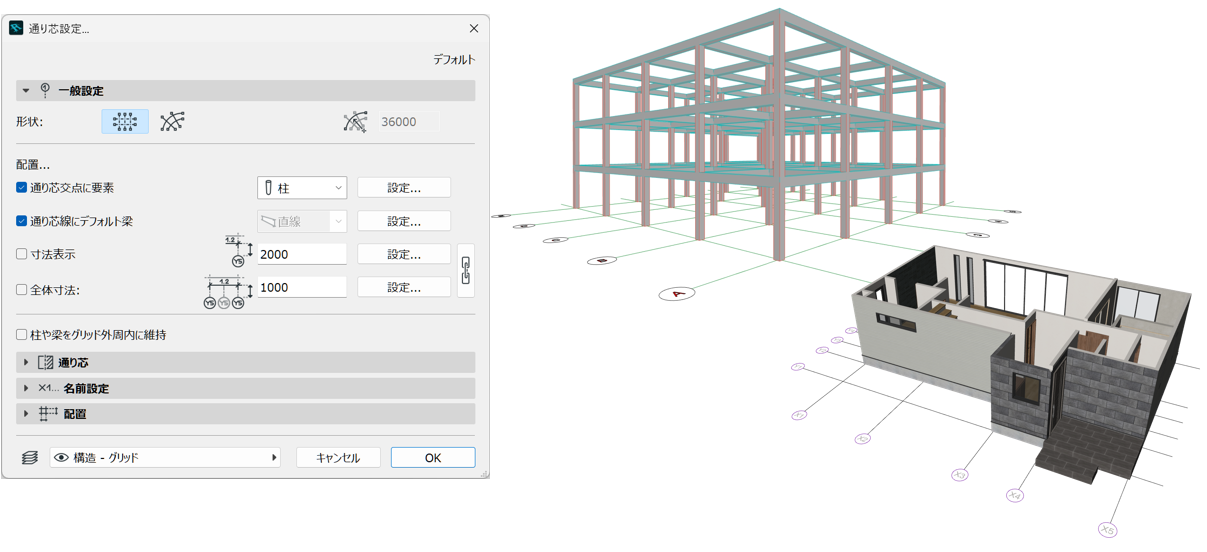Open 設定 for 通り芯線にデフォルト梁

tap(404, 221)
